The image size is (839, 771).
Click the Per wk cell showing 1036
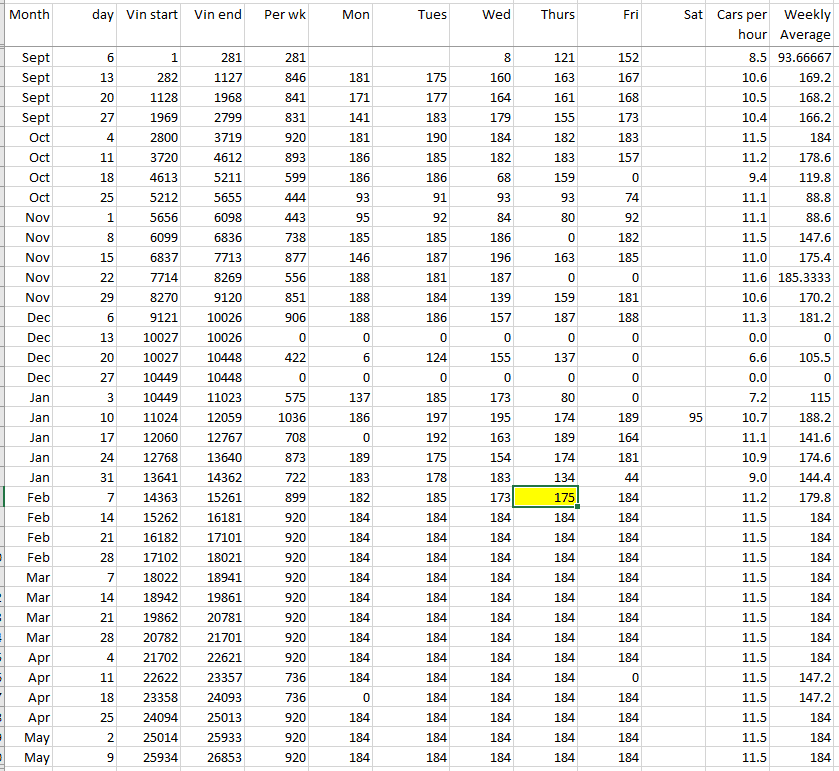[x=280, y=417]
